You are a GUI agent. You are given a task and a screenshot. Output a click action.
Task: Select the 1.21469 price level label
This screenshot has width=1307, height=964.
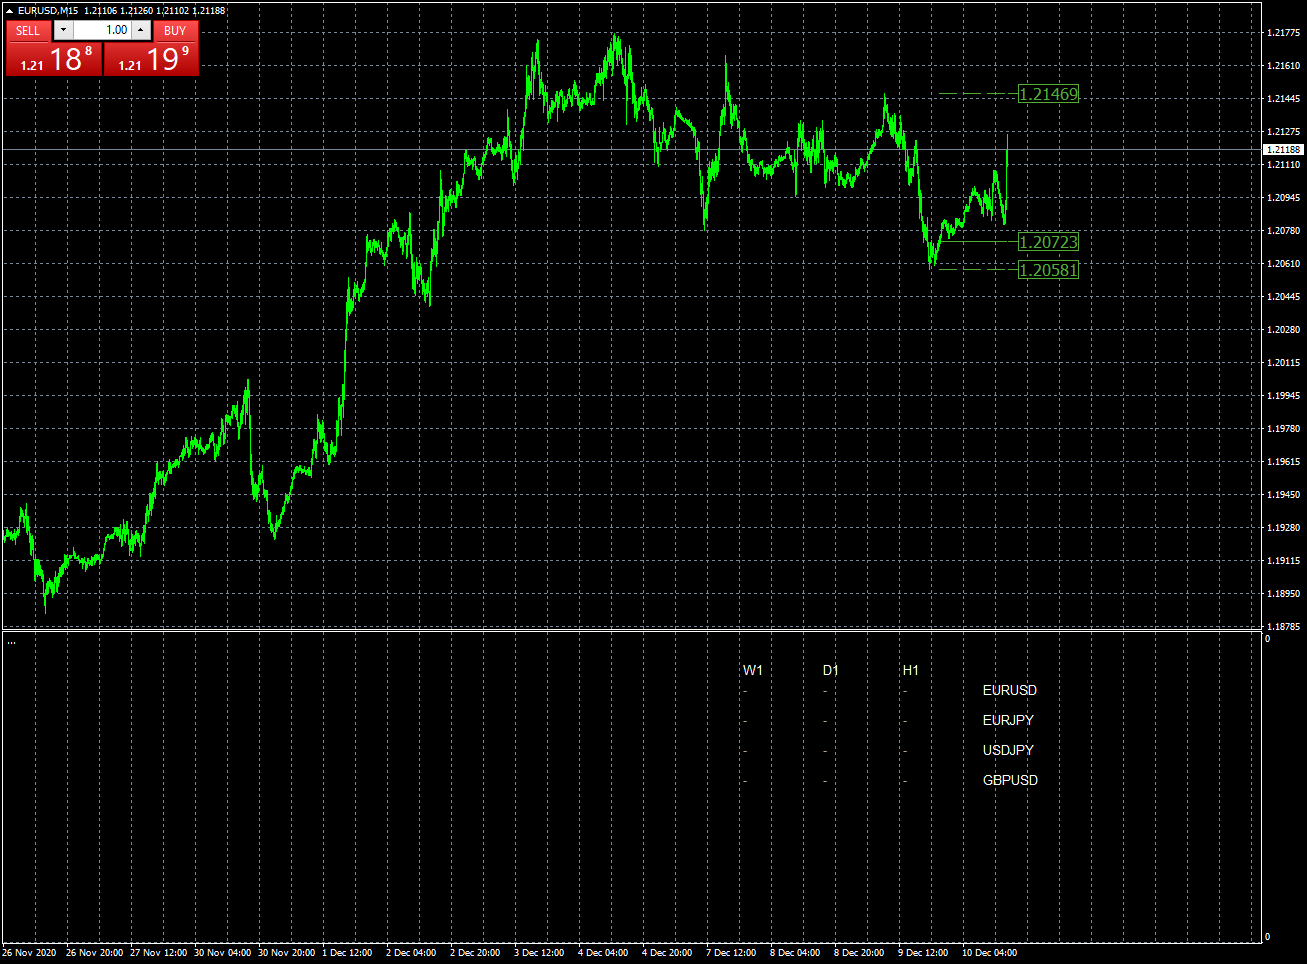coord(1048,94)
